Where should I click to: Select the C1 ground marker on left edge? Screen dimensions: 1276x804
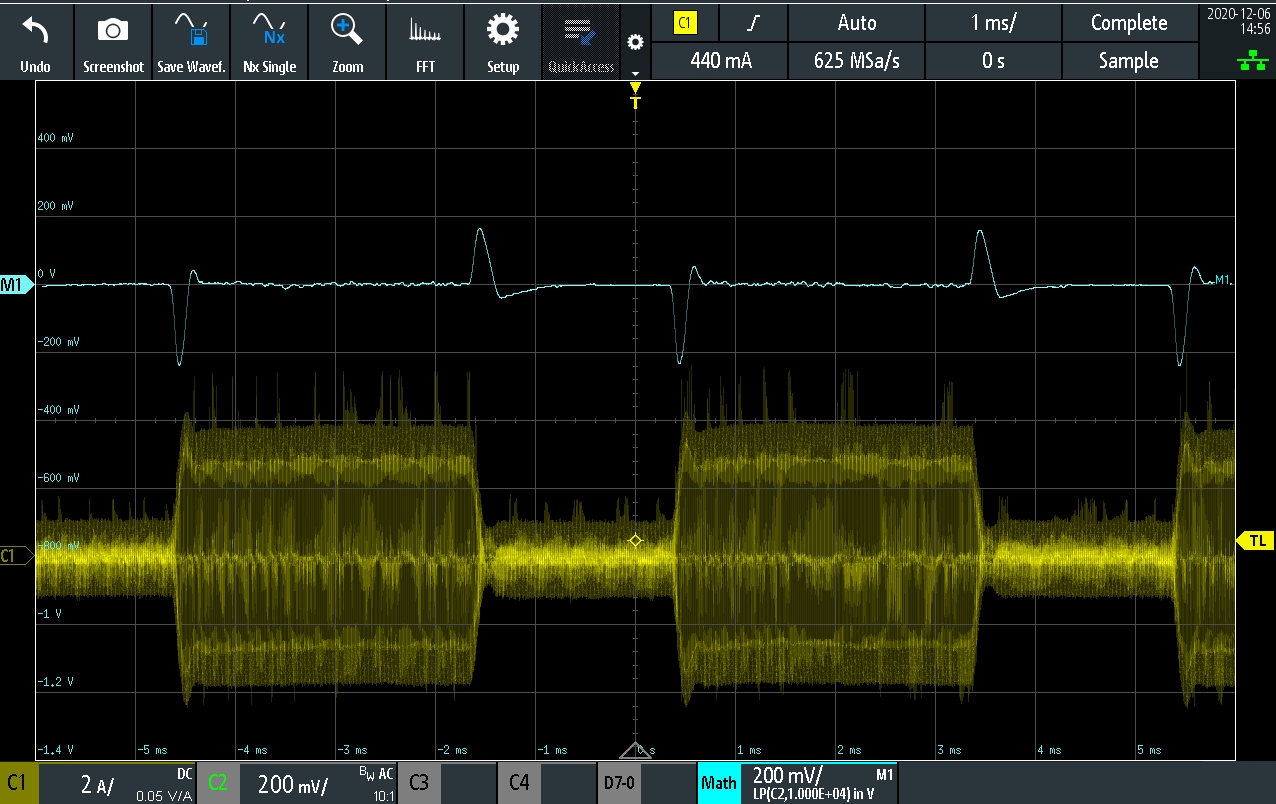point(15,555)
